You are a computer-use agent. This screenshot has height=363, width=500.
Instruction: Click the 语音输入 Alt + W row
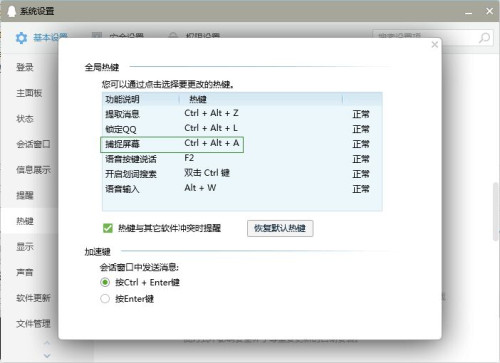coord(242,189)
